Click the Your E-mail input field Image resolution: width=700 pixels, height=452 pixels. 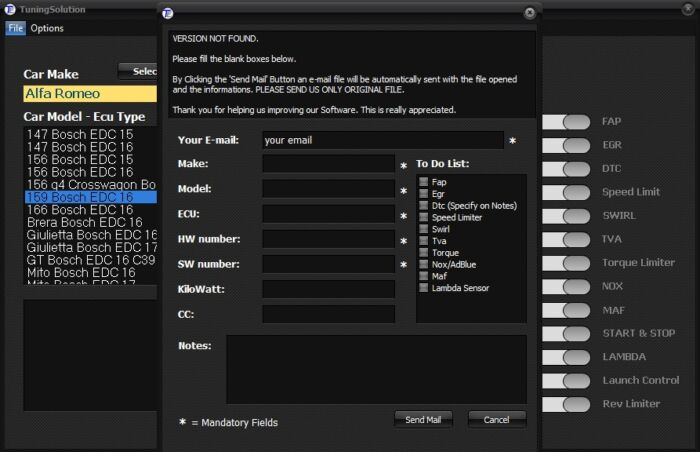point(383,140)
